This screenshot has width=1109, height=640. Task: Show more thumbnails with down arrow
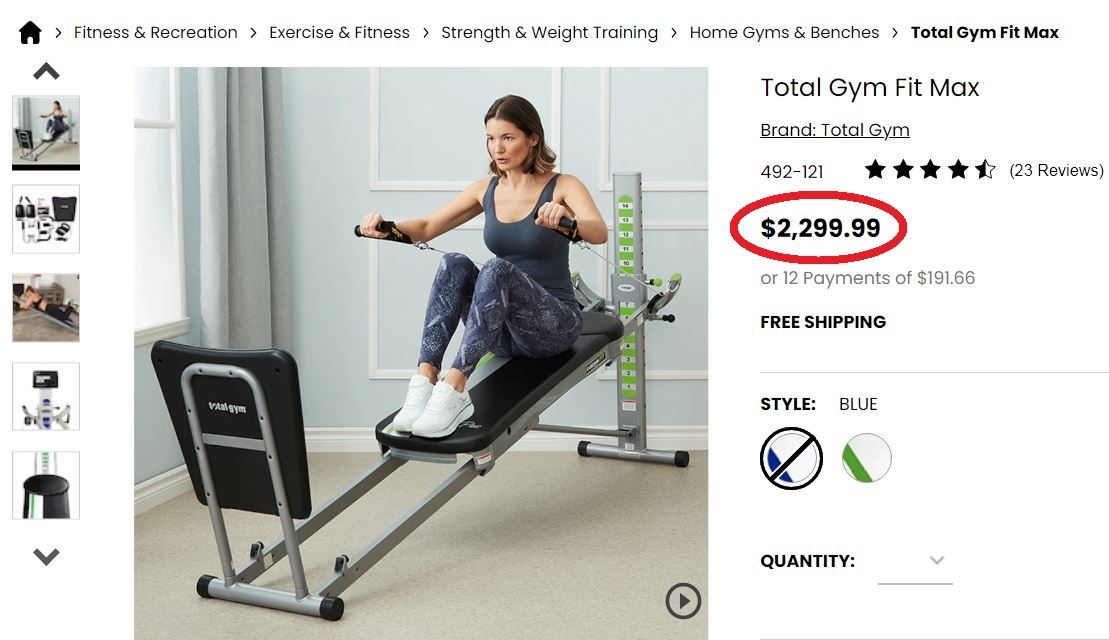46,557
